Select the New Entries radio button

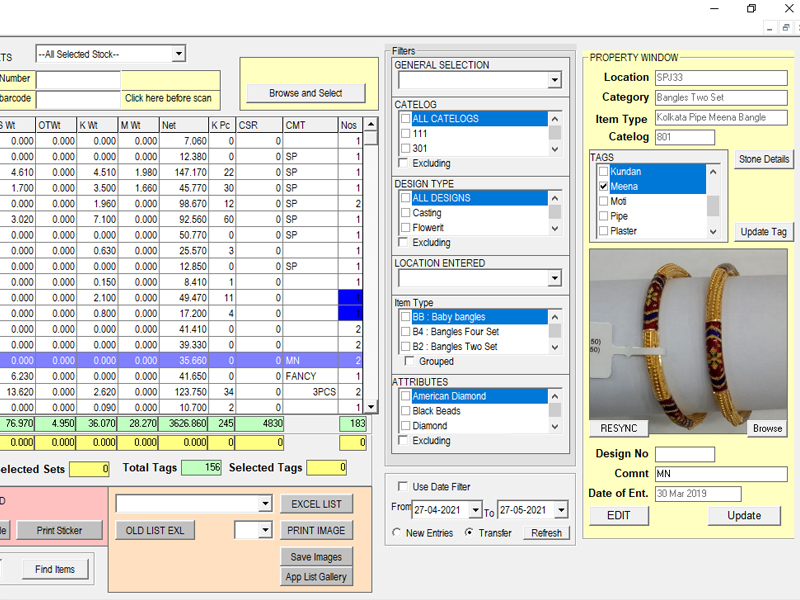(396, 532)
